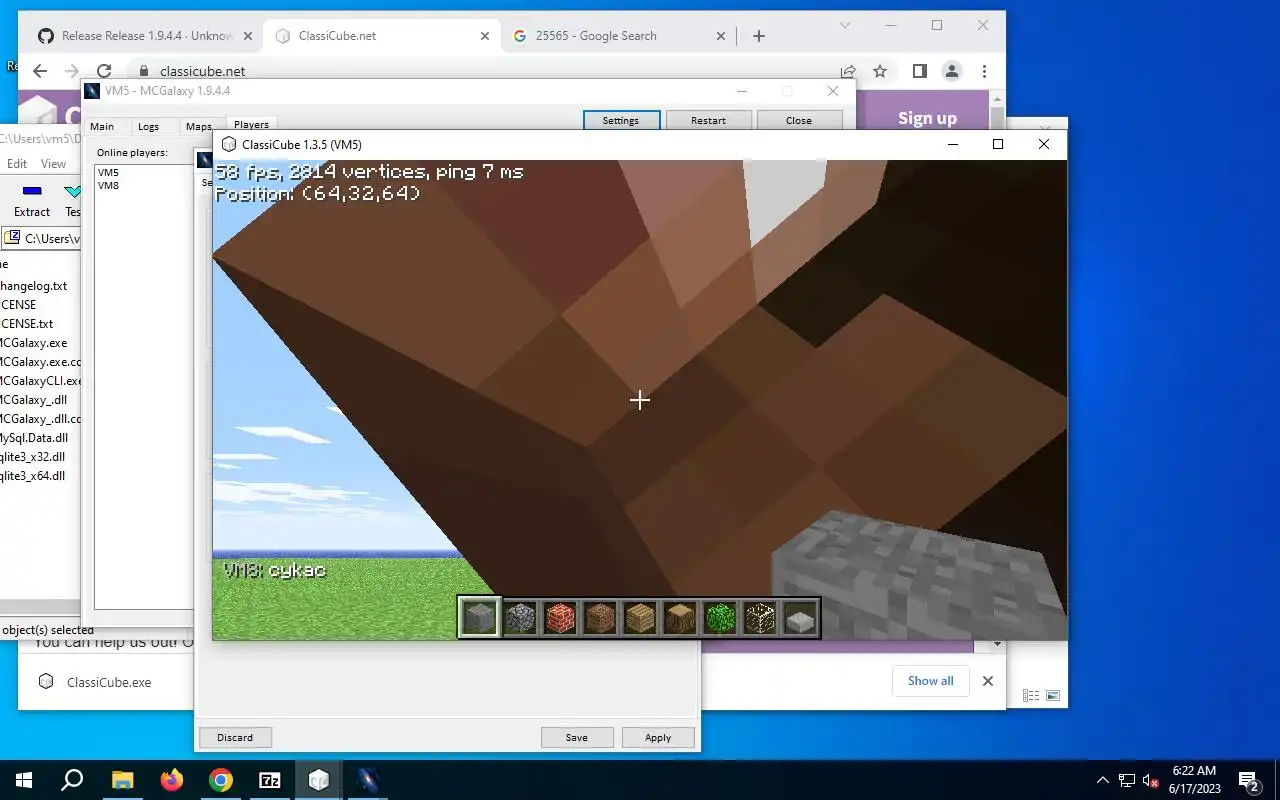The image size is (1280, 800).
Task: Open the Logs tab in MCGalaxy
Action: coord(148,126)
